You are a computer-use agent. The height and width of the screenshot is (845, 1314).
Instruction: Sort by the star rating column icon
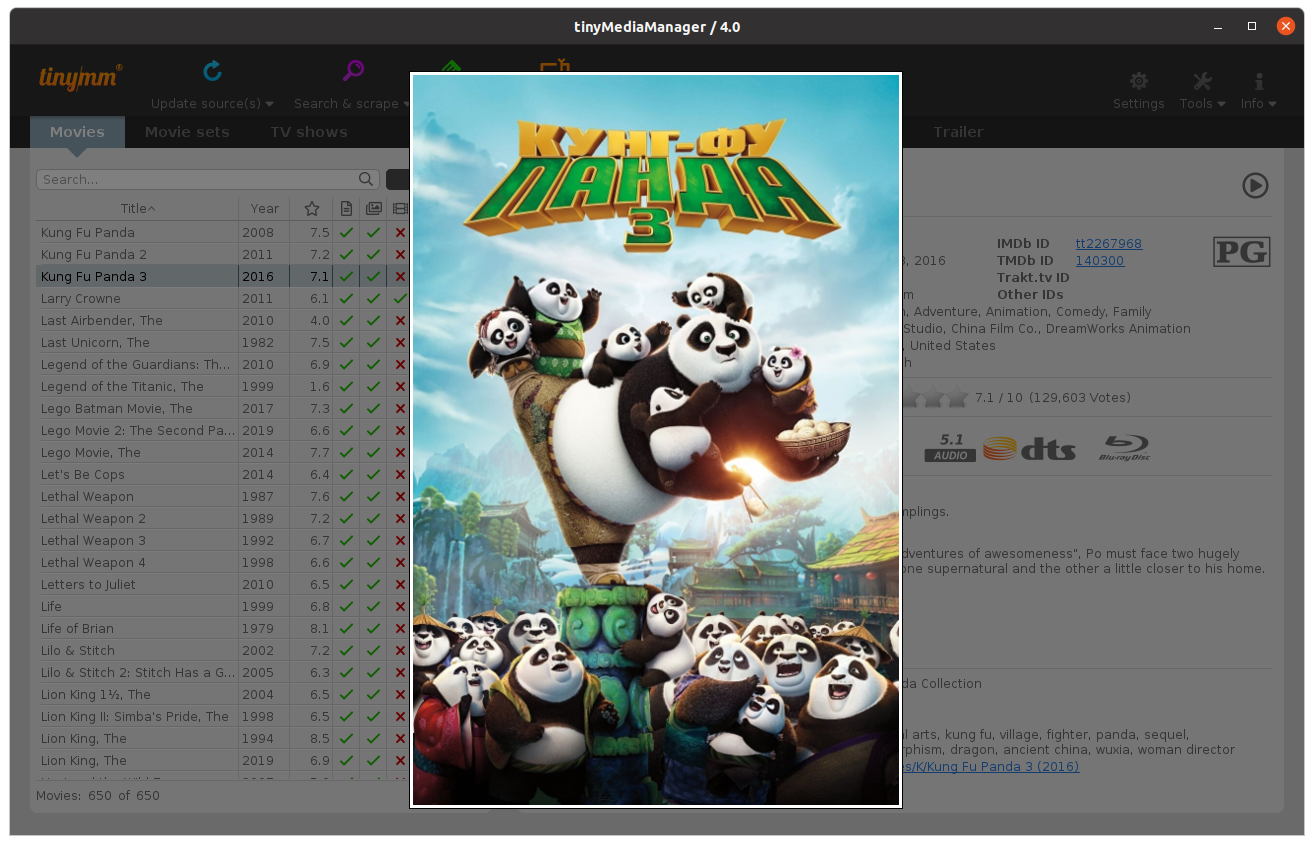[x=312, y=209]
